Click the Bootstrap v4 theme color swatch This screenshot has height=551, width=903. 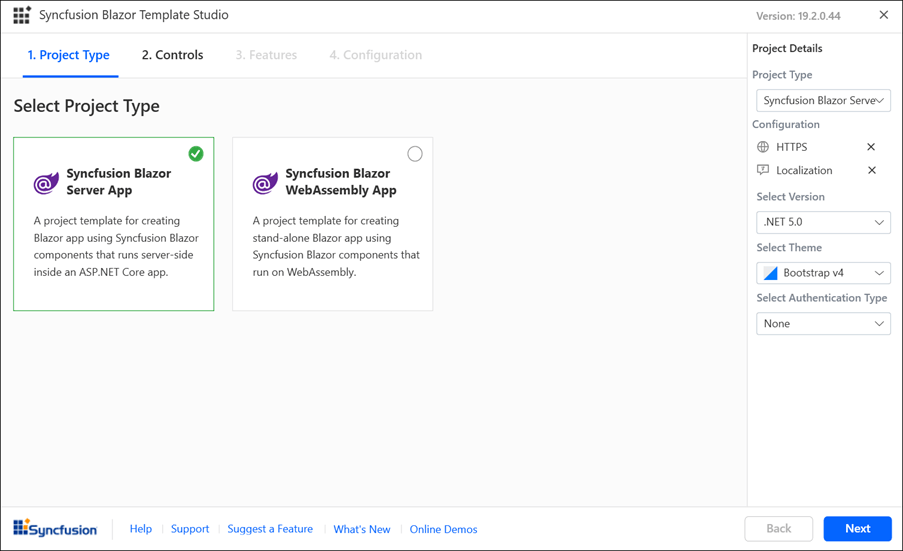coord(771,273)
